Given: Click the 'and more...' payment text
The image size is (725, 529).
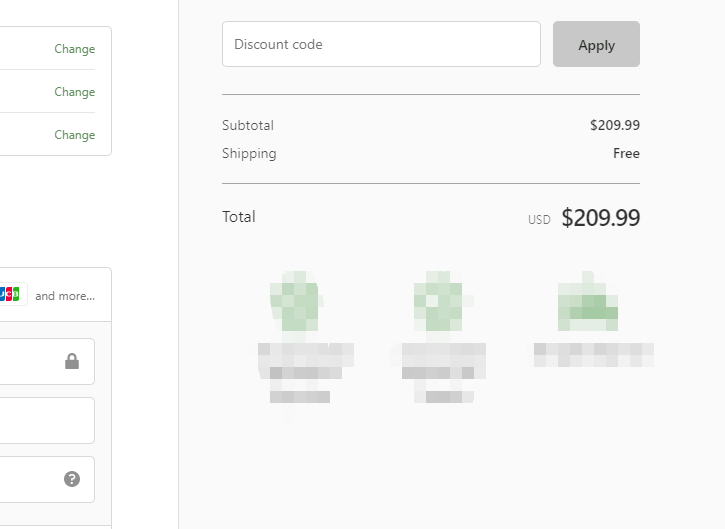Looking at the screenshot, I should pos(65,296).
